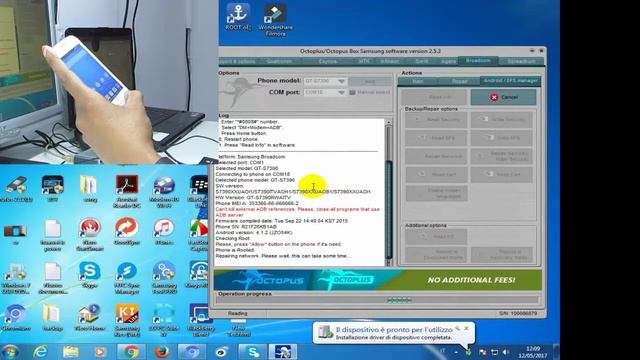This screenshot has height=360, width=640.
Task: Click the Log scrollbar up arrow
Action: click(388, 122)
